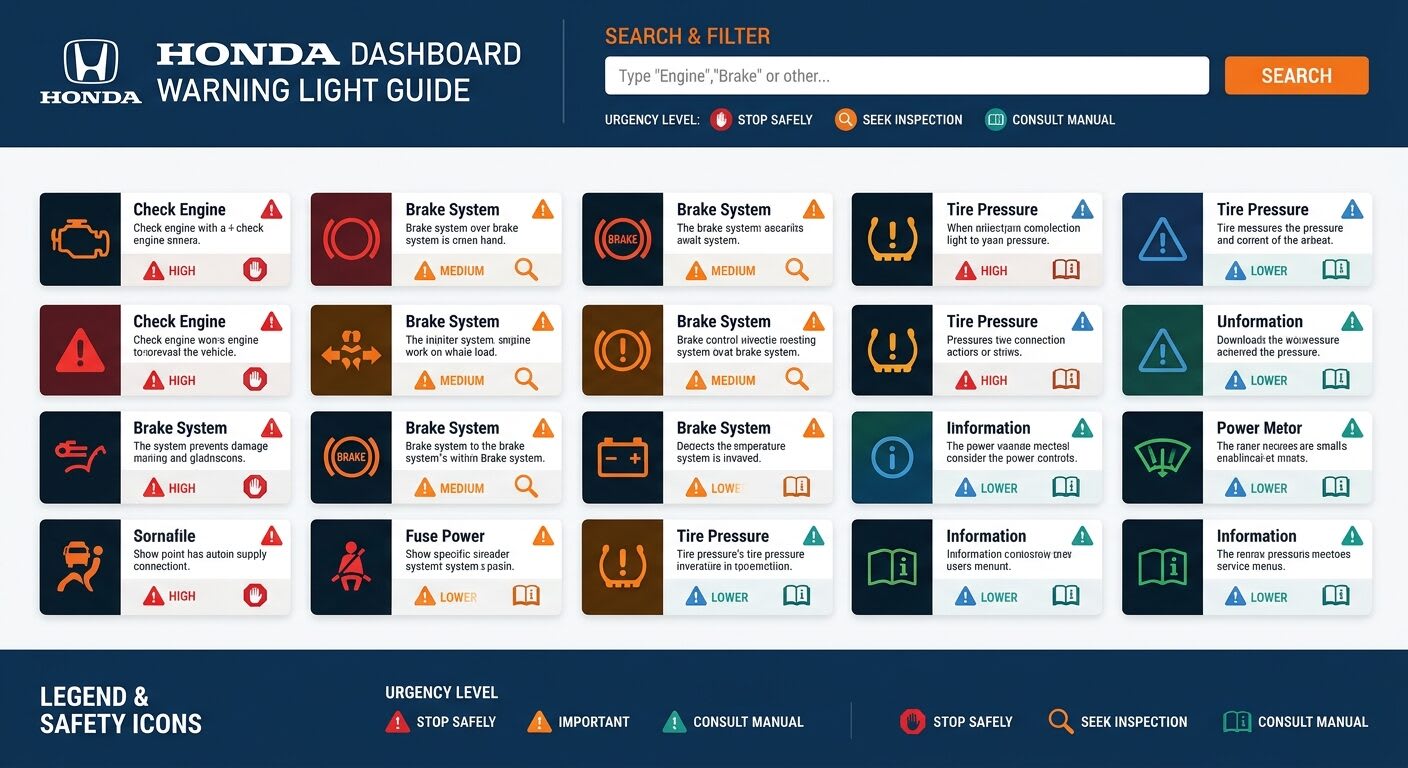Viewport: 1408px width, 768px height.
Task: Open the book icon on the Unformation card
Action: (x=1336, y=380)
